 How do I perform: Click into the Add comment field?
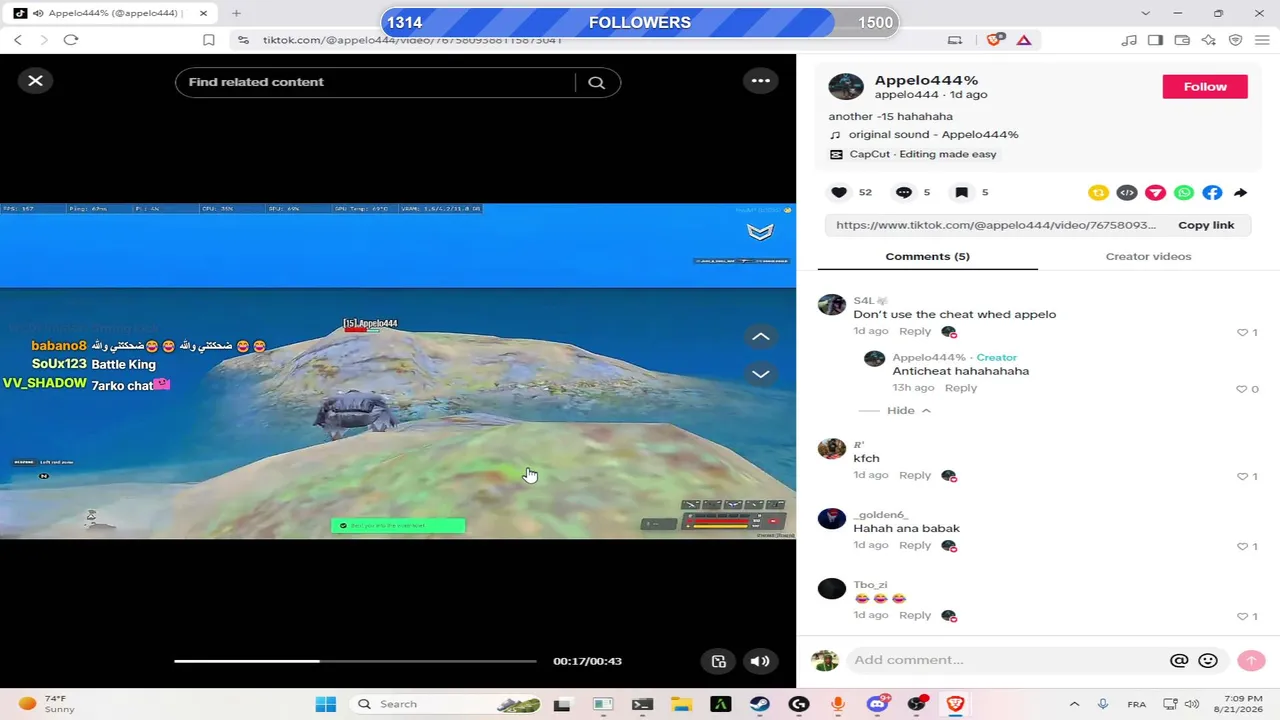pyautogui.click(x=1005, y=660)
